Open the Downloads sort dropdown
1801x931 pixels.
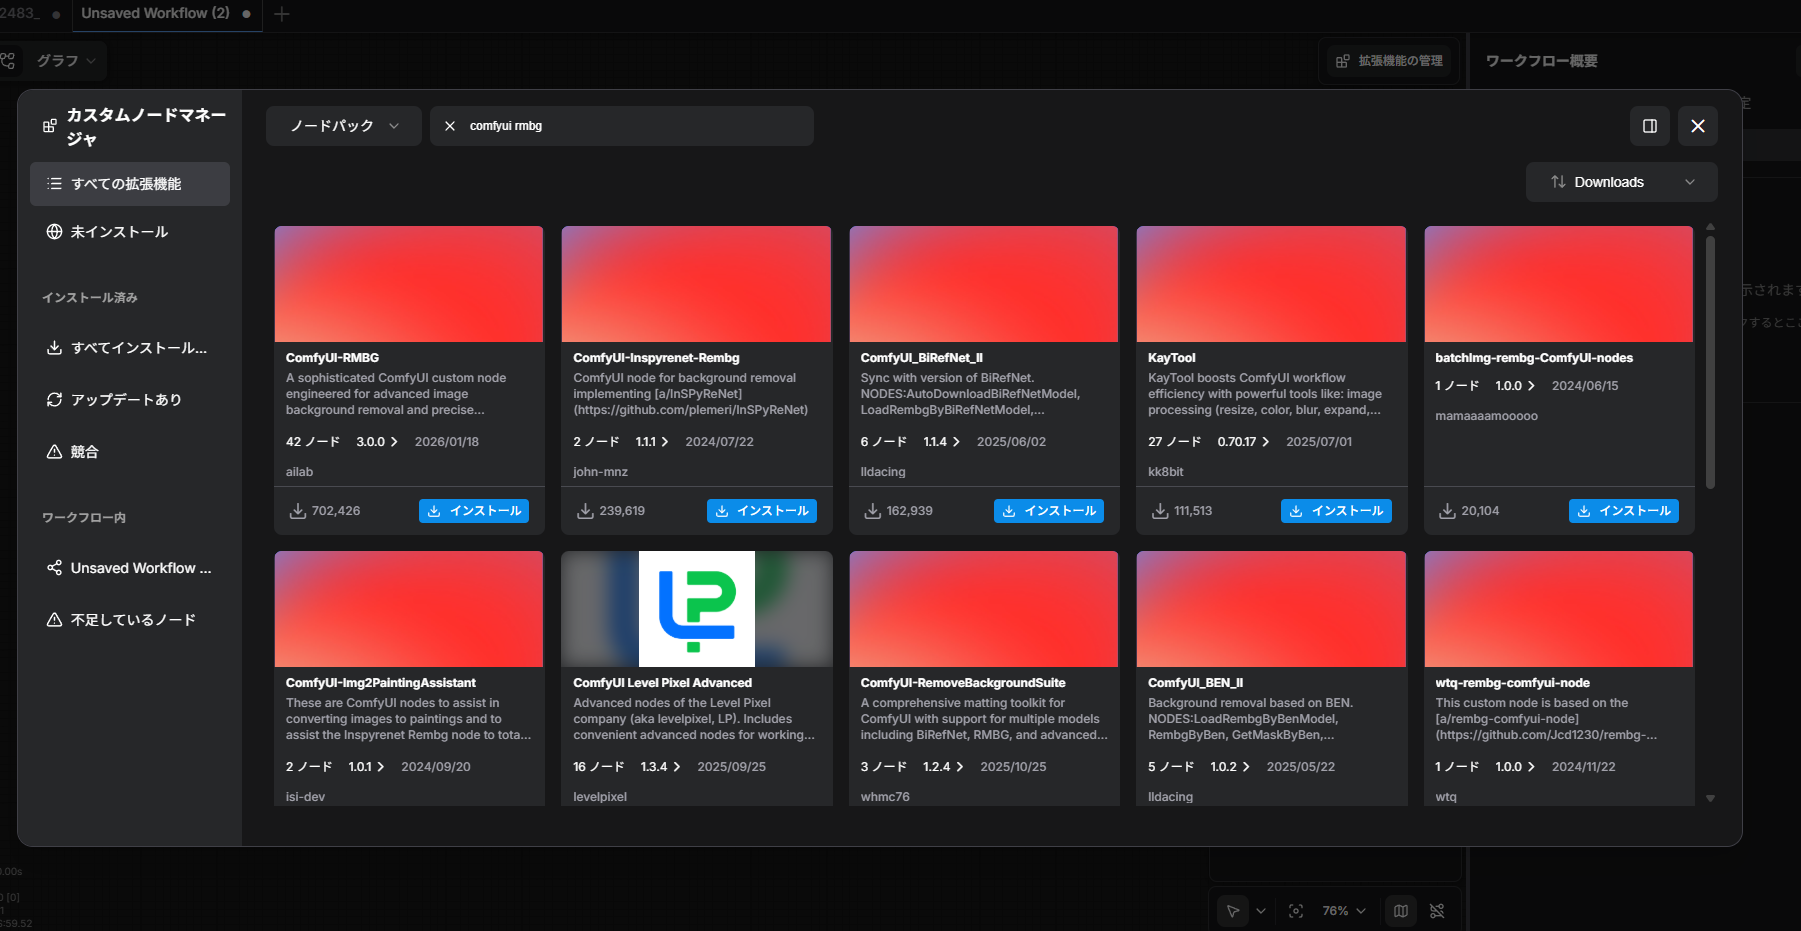coord(1622,182)
